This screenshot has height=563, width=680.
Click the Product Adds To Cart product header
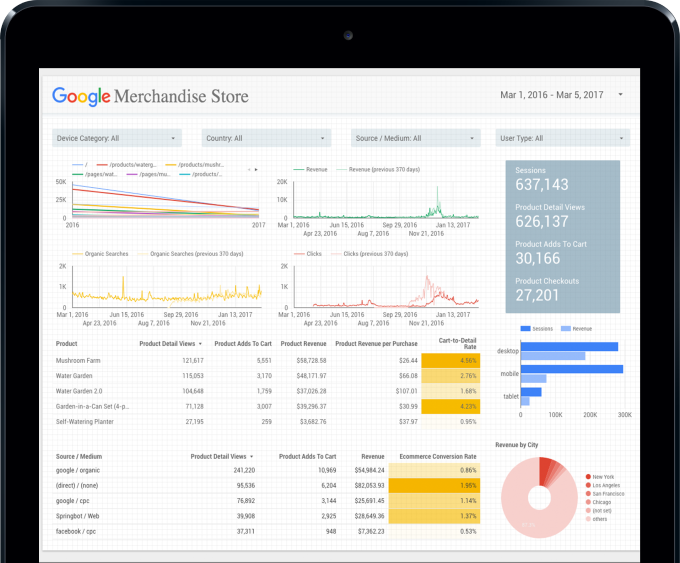coord(243,344)
